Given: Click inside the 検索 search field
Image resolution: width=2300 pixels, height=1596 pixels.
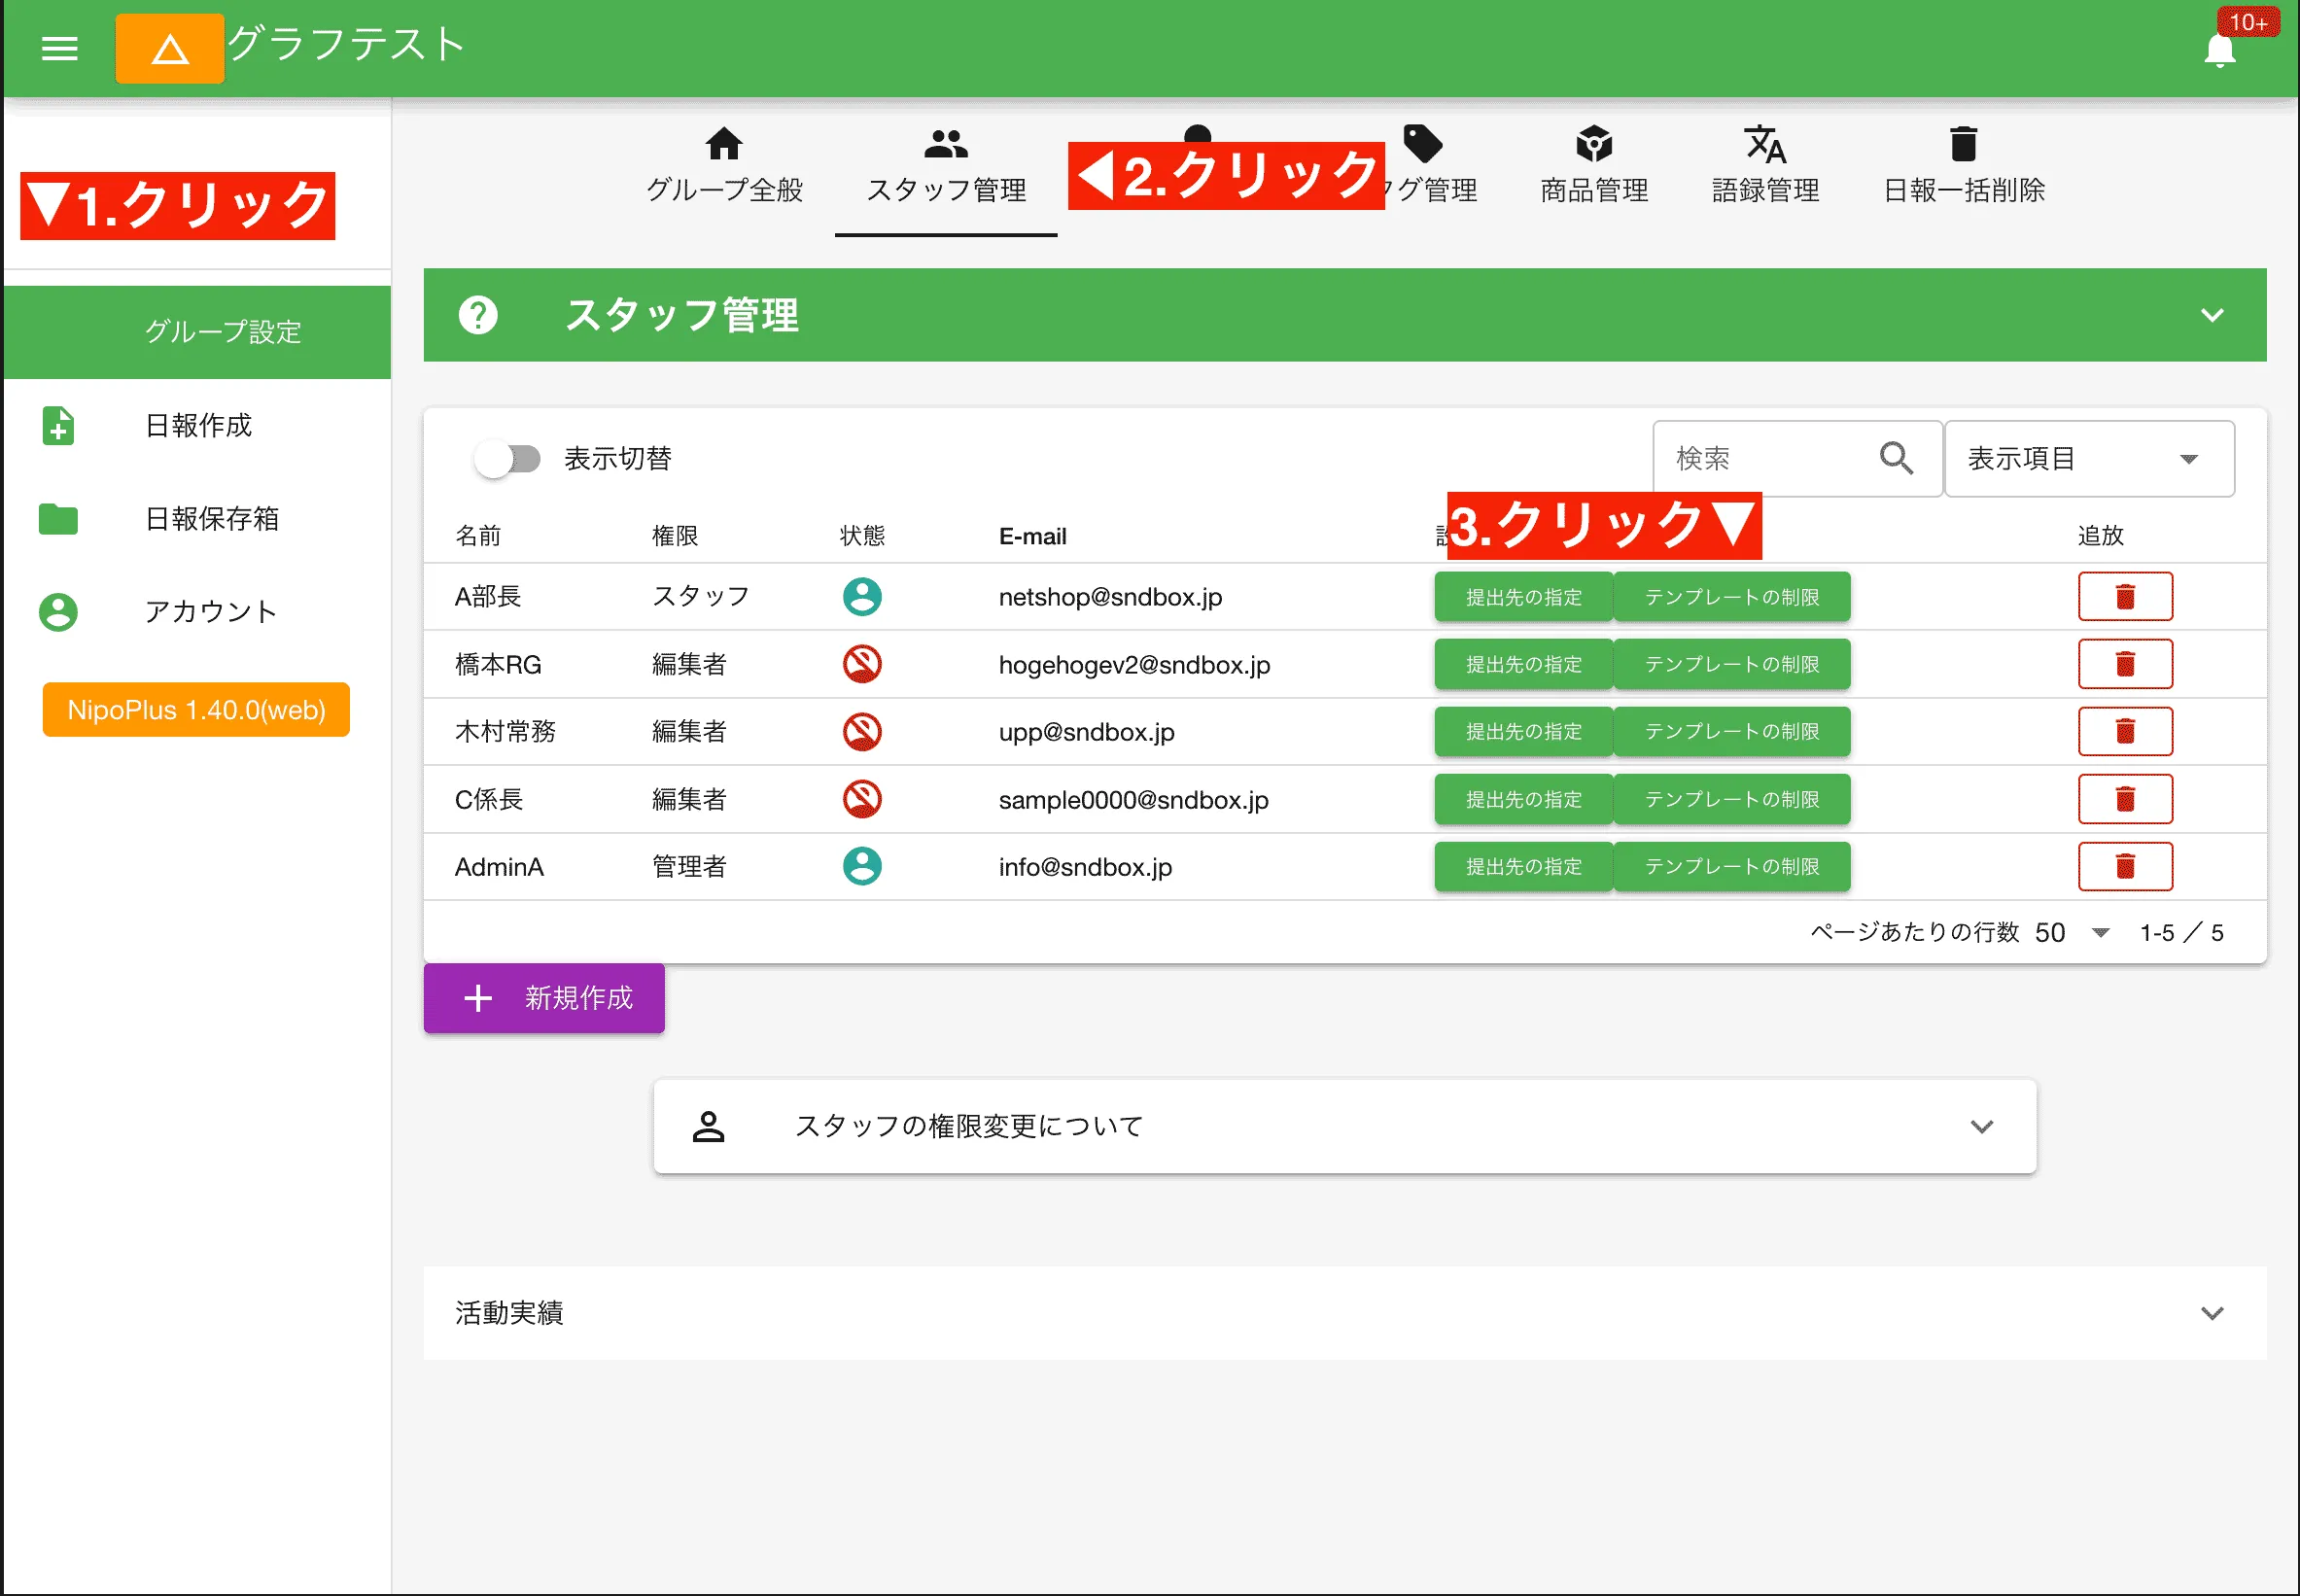Looking at the screenshot, I should (1760, 458).
